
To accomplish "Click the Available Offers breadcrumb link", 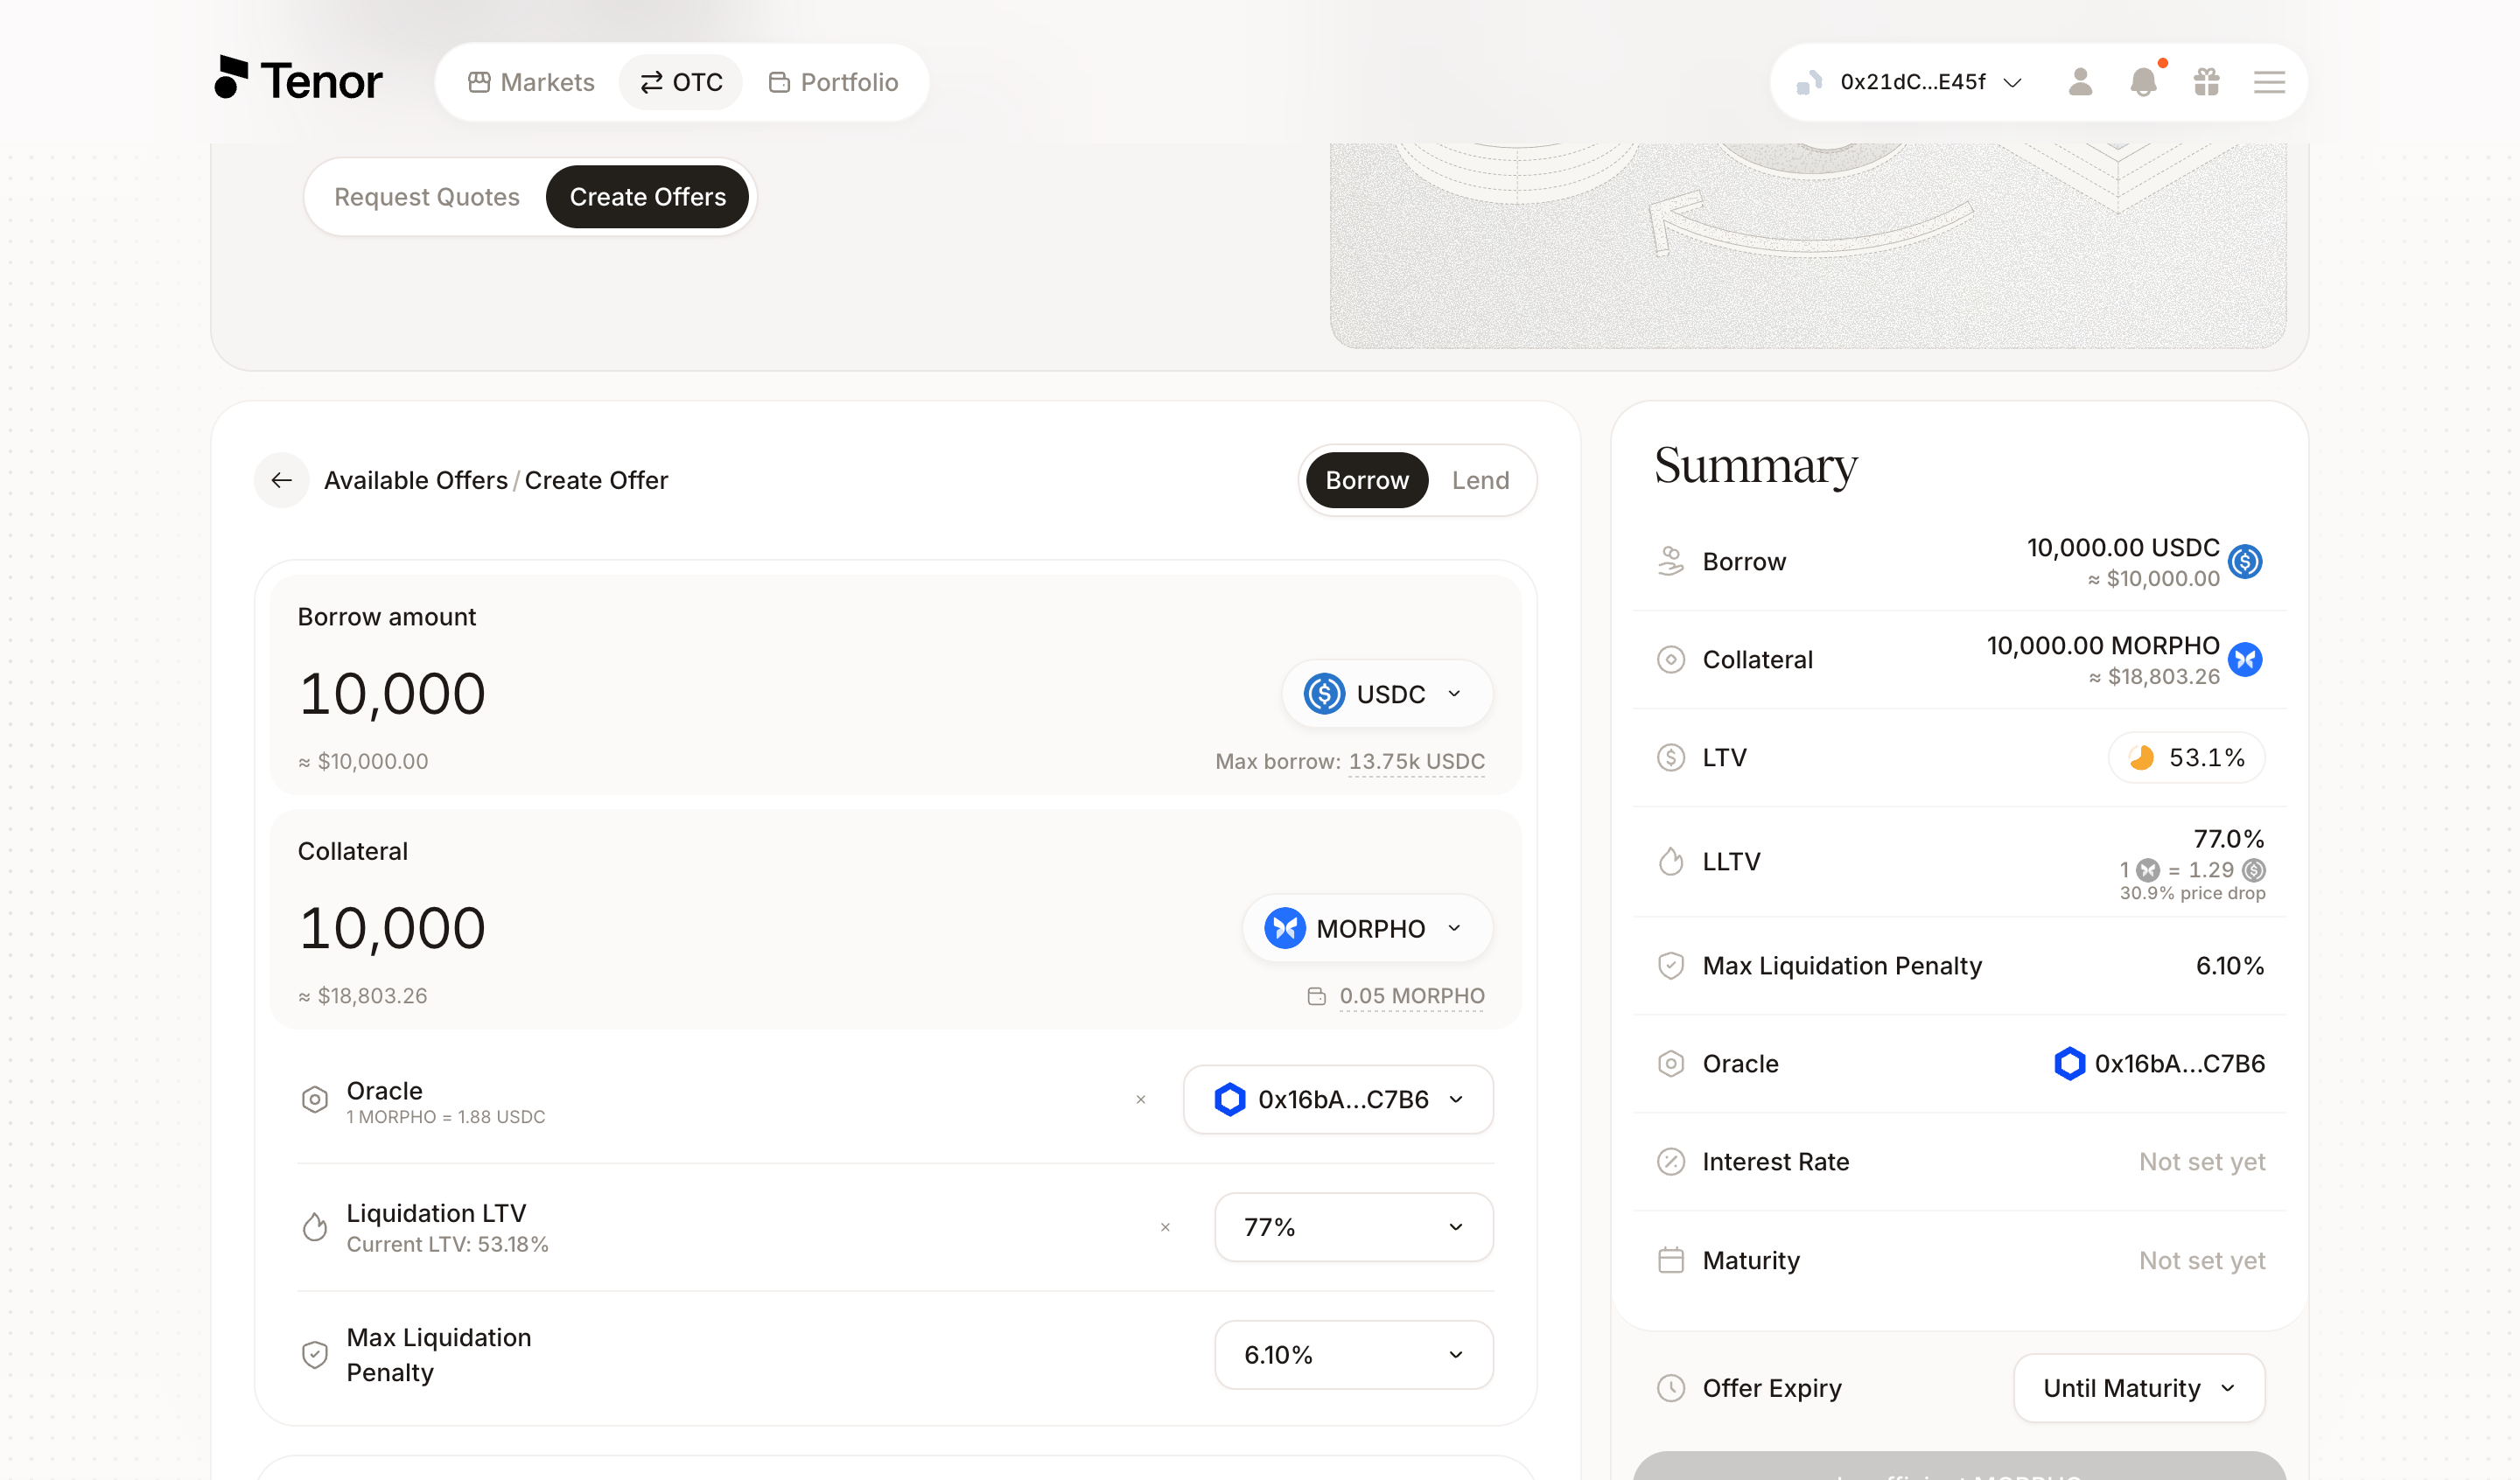I will coord(416,480).
